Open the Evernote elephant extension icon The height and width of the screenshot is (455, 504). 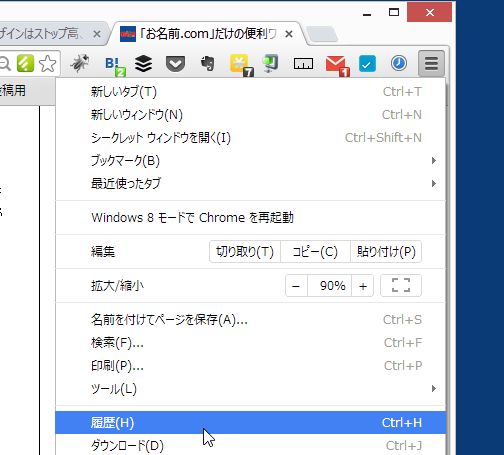click(208, 63)
